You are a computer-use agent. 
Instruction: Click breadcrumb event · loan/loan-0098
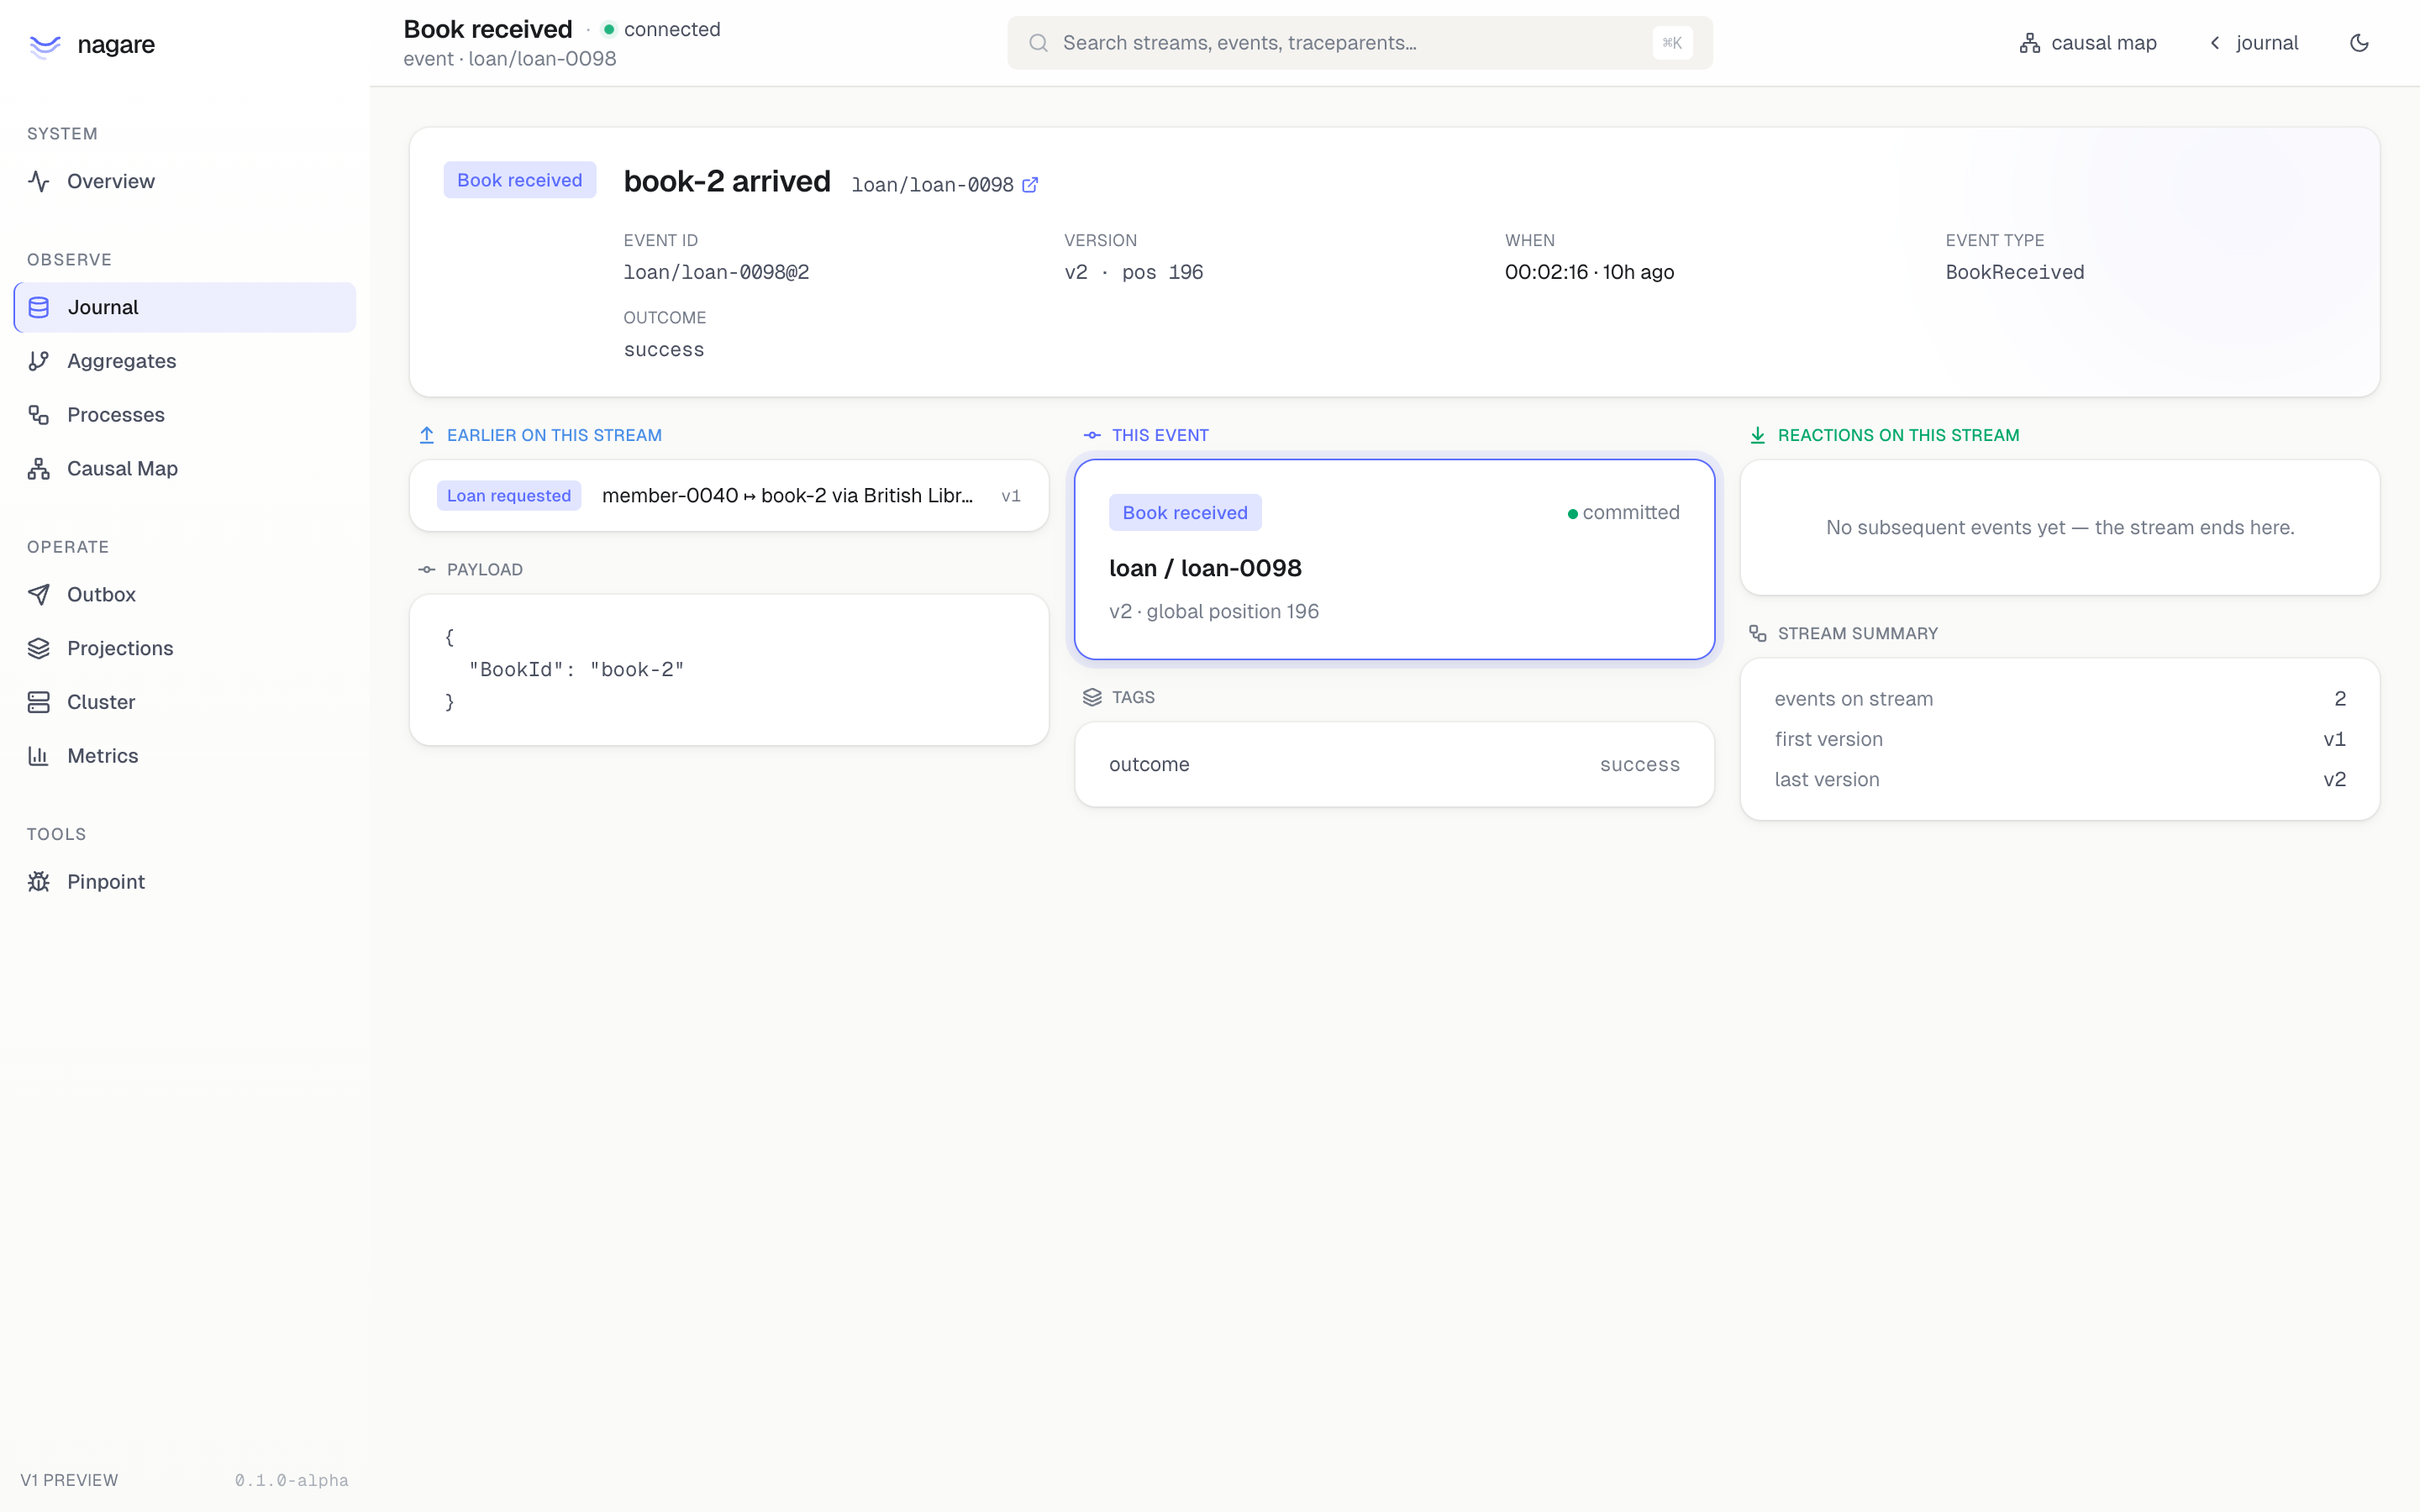[x=510, y=59]
